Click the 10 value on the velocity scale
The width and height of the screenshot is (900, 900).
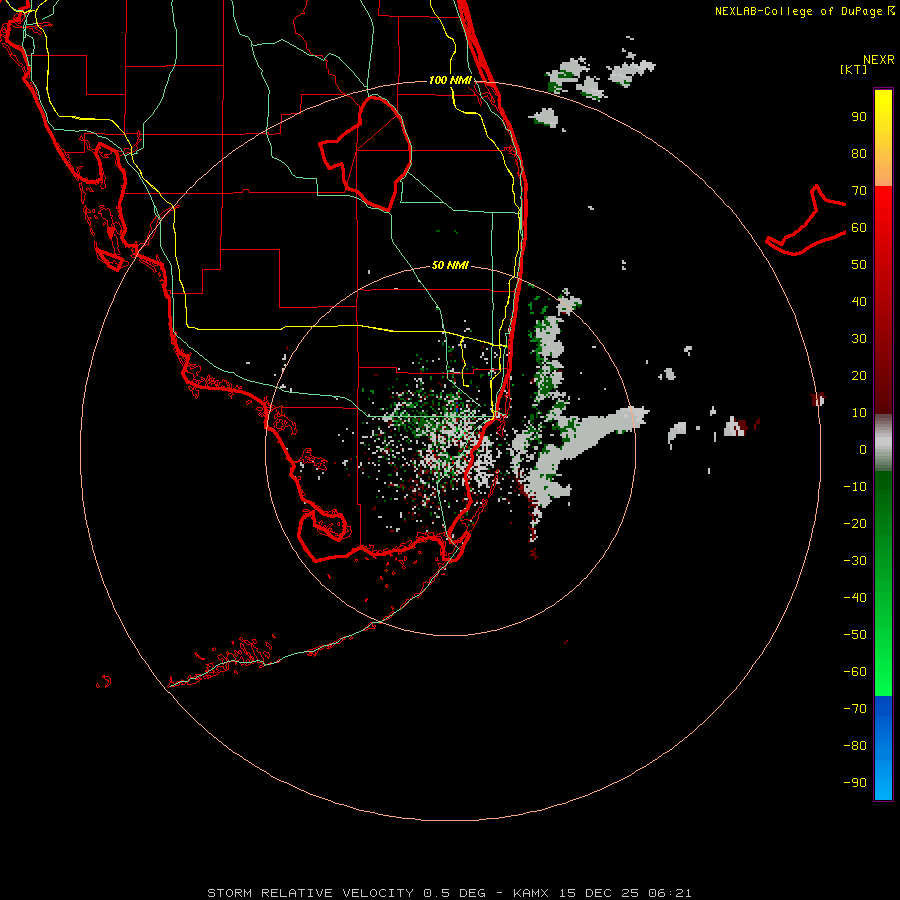(859, 413)
